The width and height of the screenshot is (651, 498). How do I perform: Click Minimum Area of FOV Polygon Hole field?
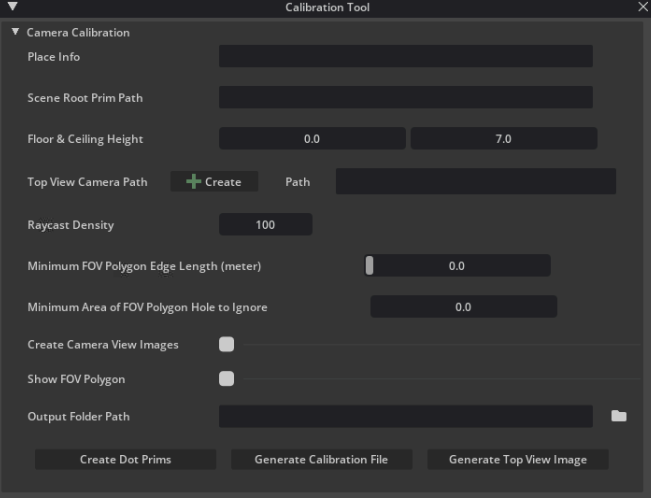pyautogui.click(x=463, y=307)
